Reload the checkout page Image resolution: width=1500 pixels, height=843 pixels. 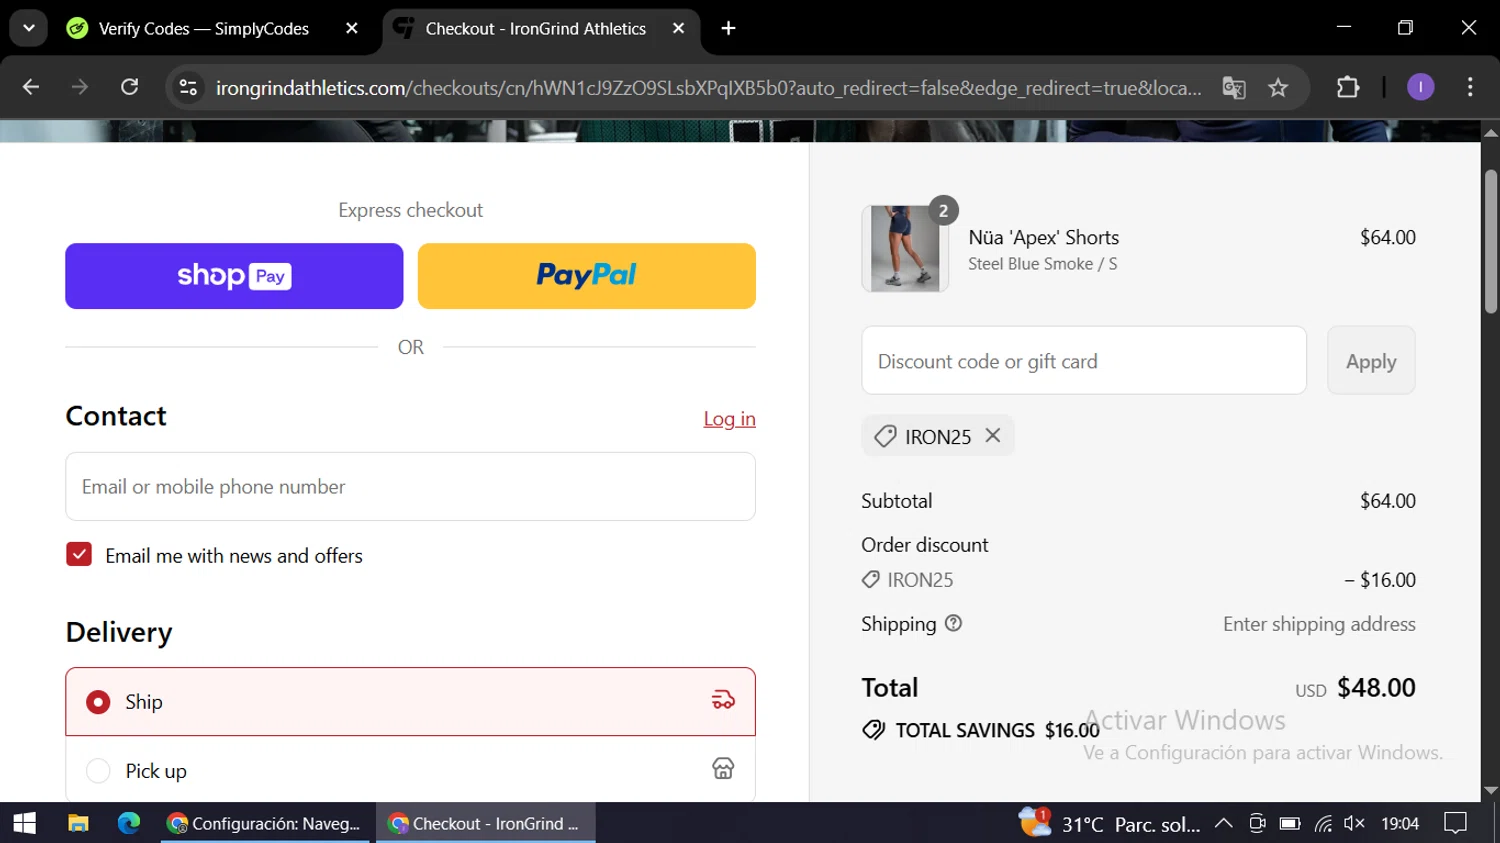(130, 87)
